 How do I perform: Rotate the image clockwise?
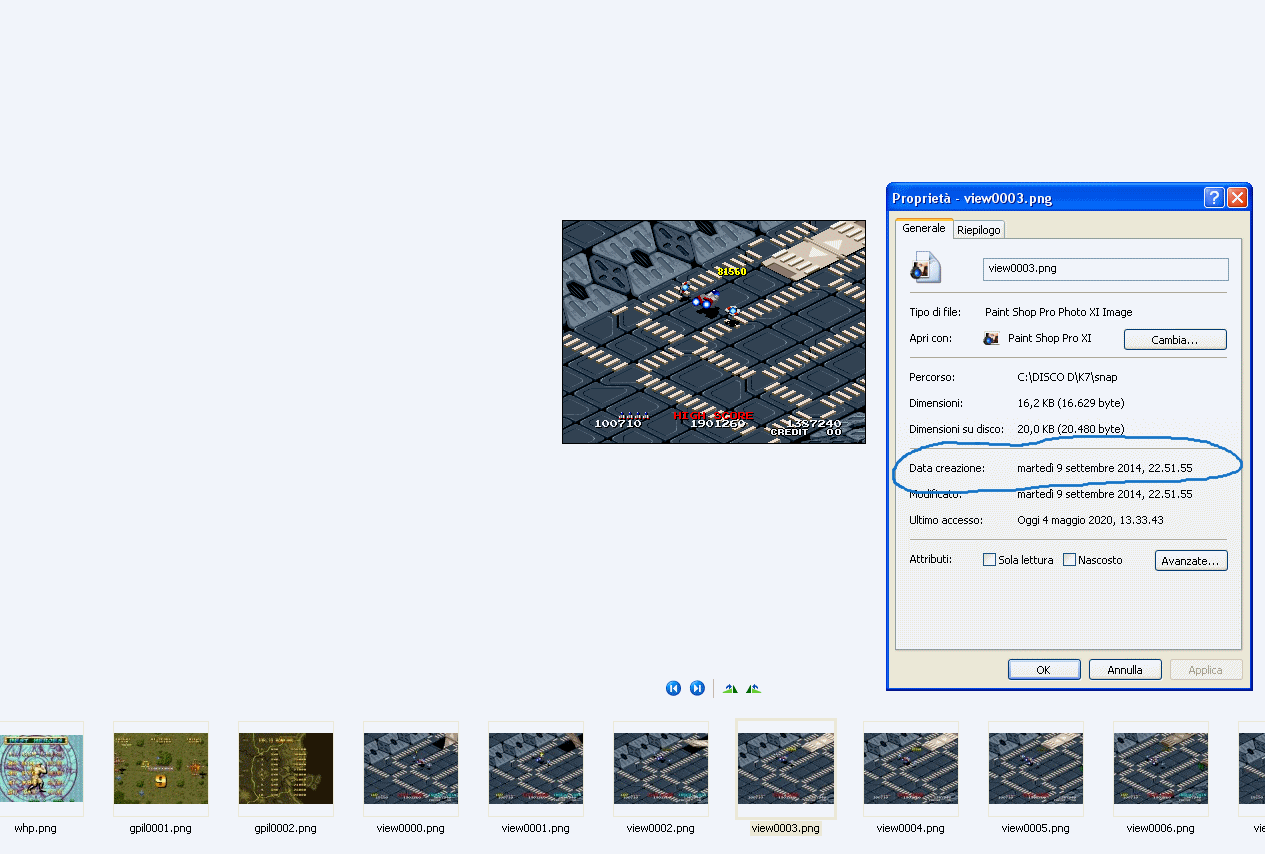(x=730, y=688)
